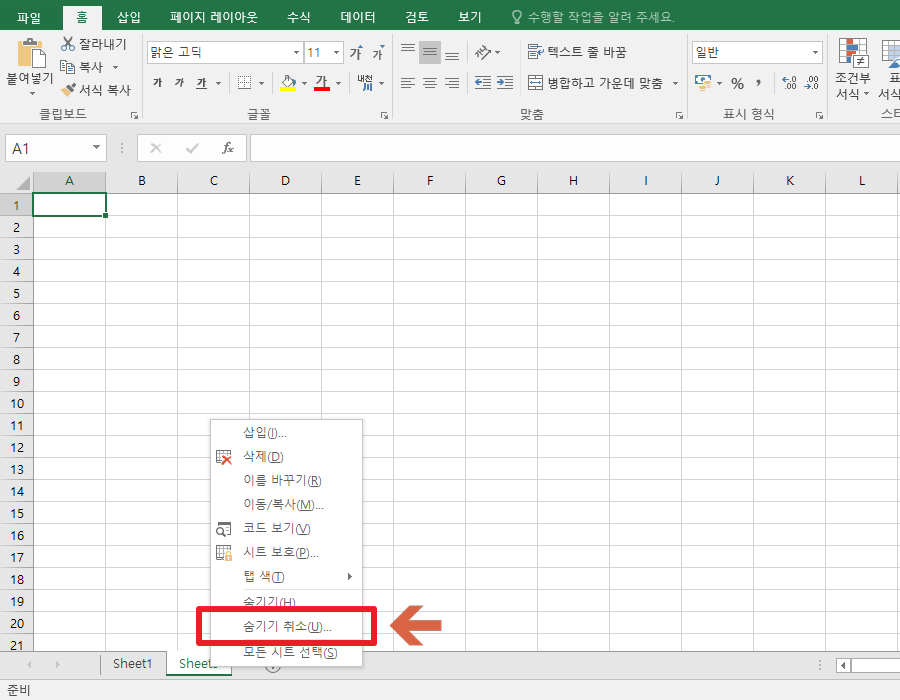This screenshot has width=900, height=700.
Task: Switch to the 페이지 레이아웃 tab
Action: pos(214,17)
